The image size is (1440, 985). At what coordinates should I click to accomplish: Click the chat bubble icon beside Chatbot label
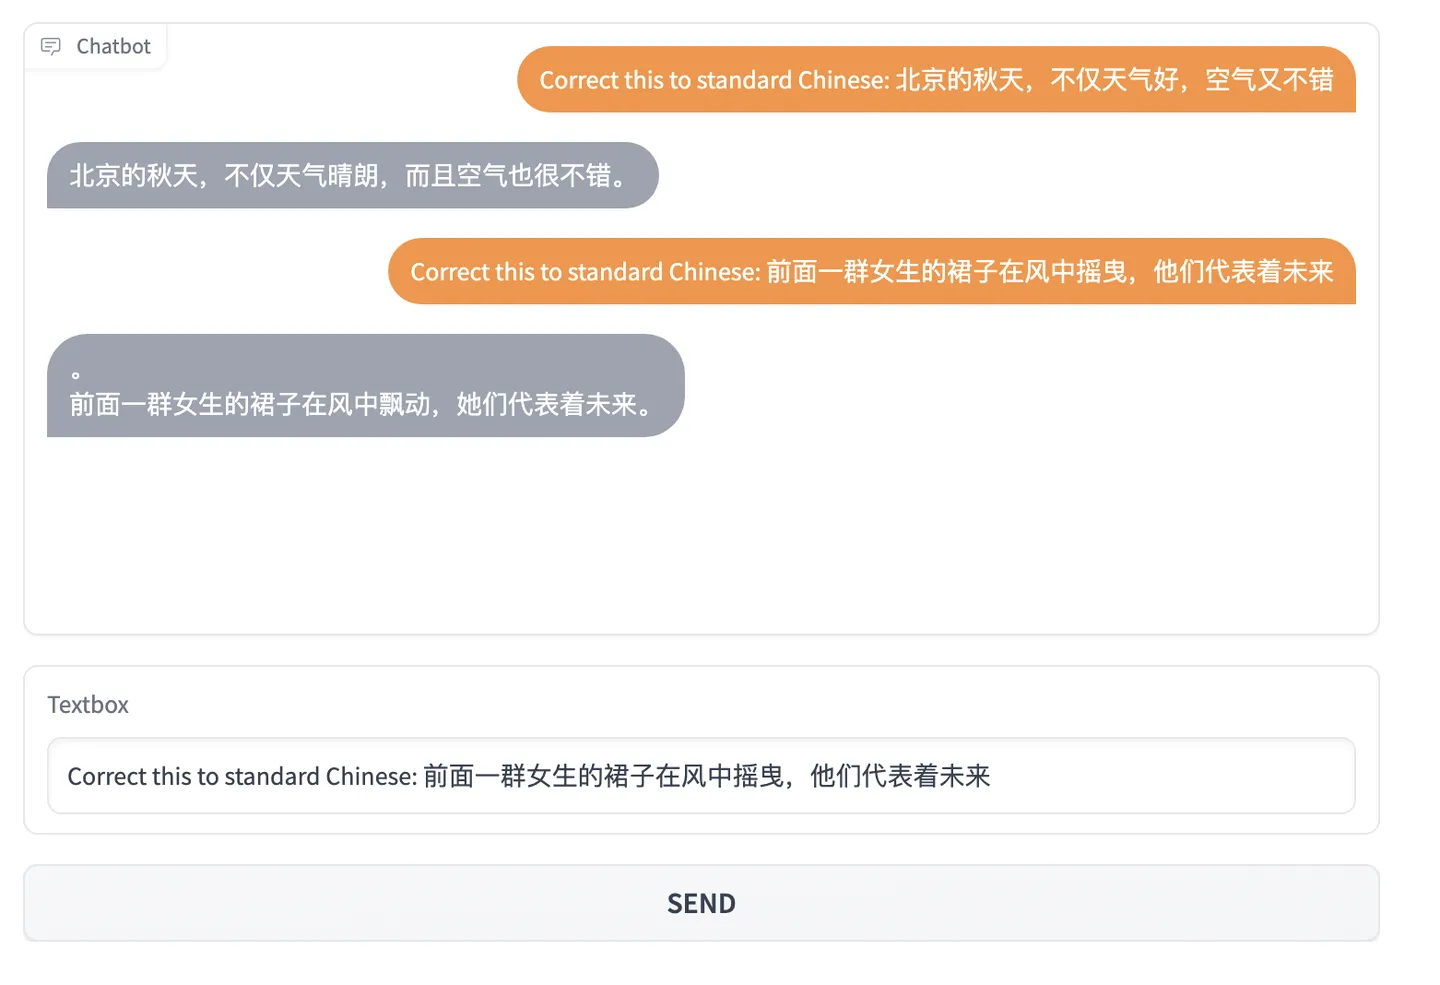point(51,46)
